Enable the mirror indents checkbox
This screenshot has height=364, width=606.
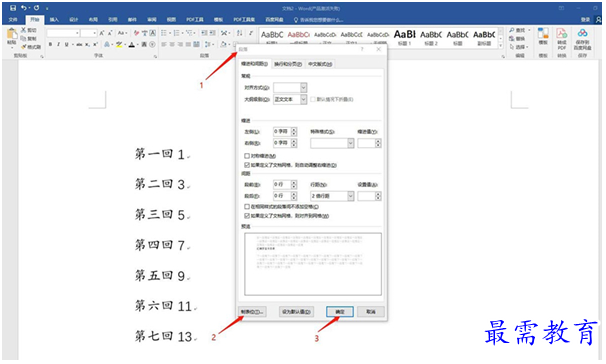(x=247, y=156)
